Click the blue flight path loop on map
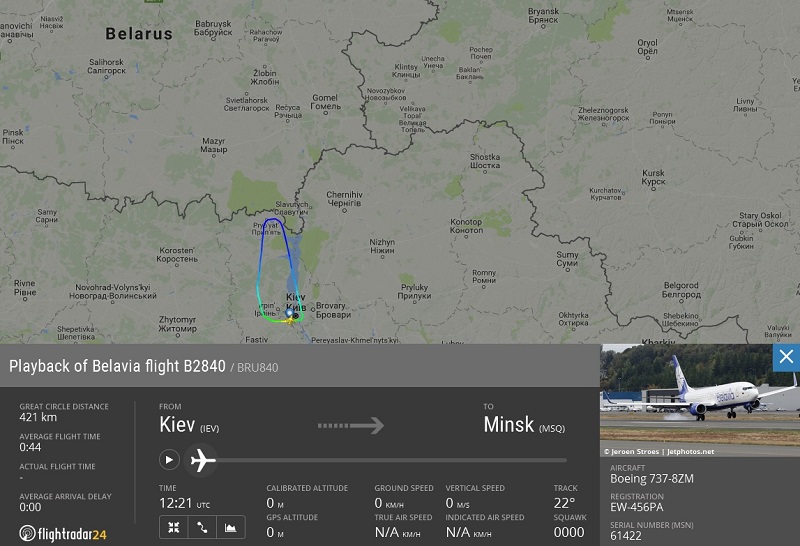This screenshot has height=546, width=800. click(261, 255)
